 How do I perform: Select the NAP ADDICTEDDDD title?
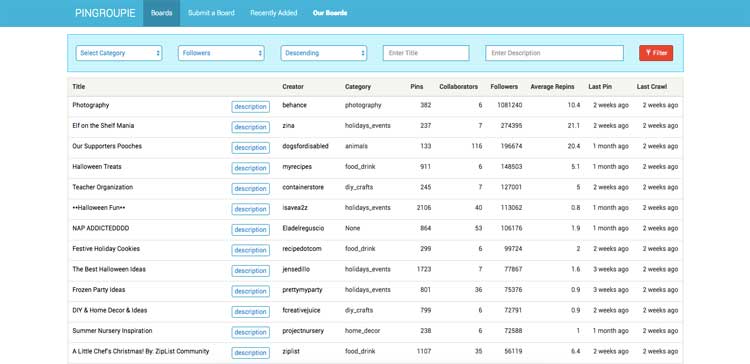[100, 229]
